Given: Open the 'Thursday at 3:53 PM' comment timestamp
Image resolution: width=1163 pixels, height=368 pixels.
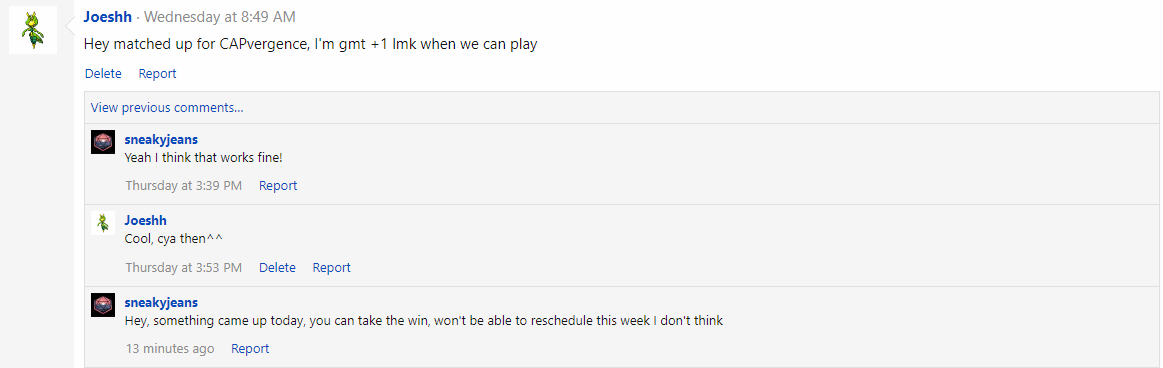Looking at the screenshot, I should [x=183, y=267].
